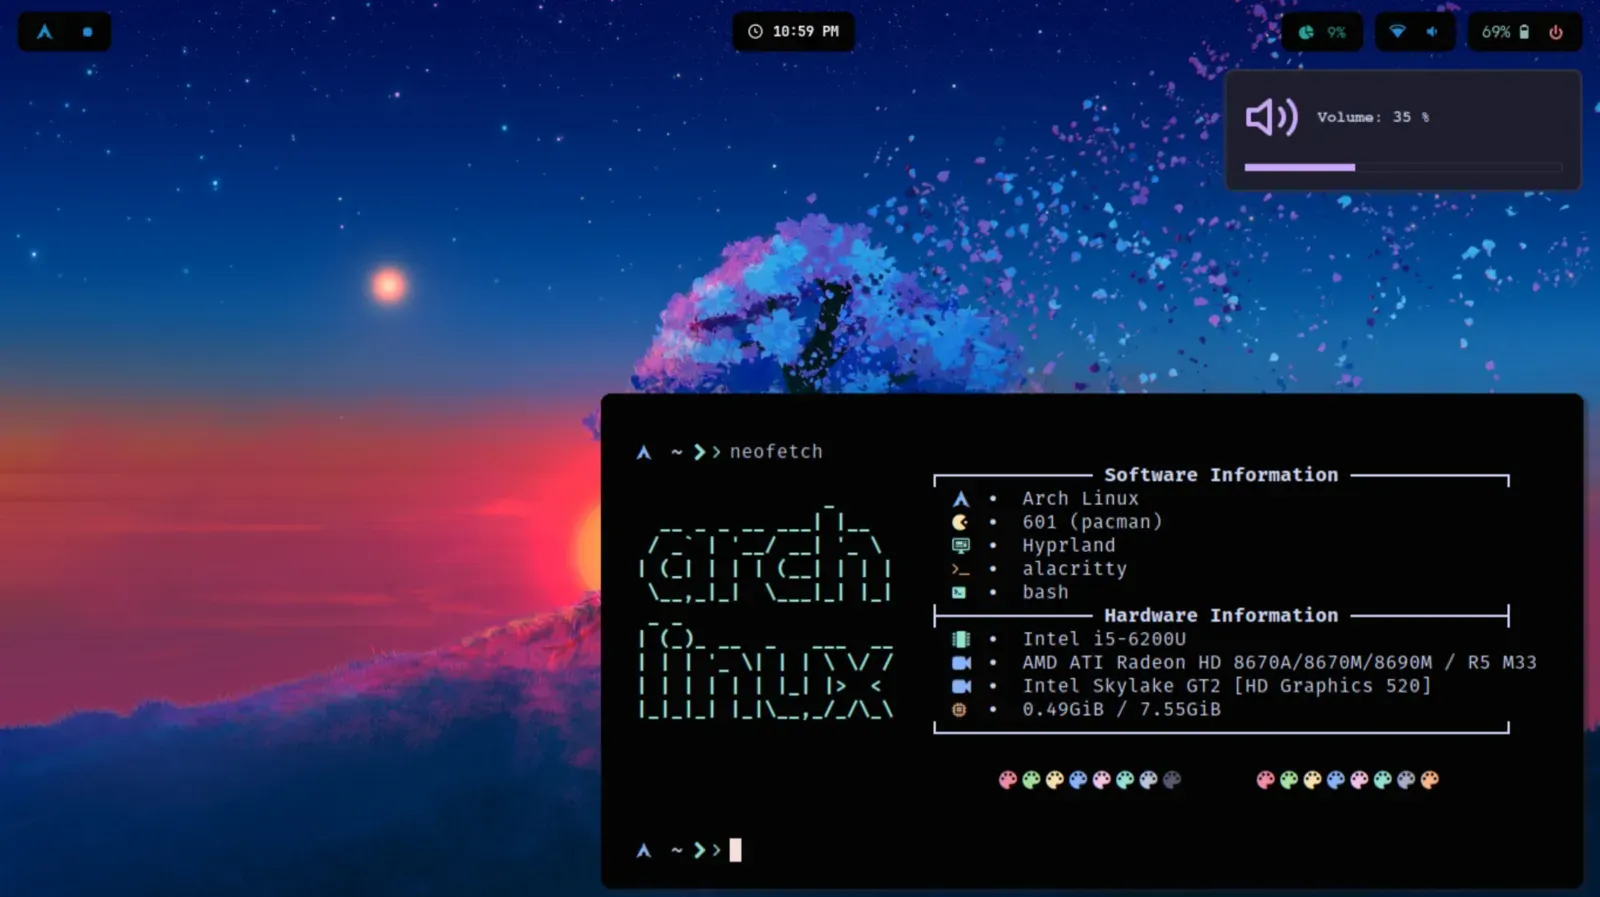This screenshot has width=1600, height=897.
Task: Click the orange palette icon
Action: coord(1430,779)
